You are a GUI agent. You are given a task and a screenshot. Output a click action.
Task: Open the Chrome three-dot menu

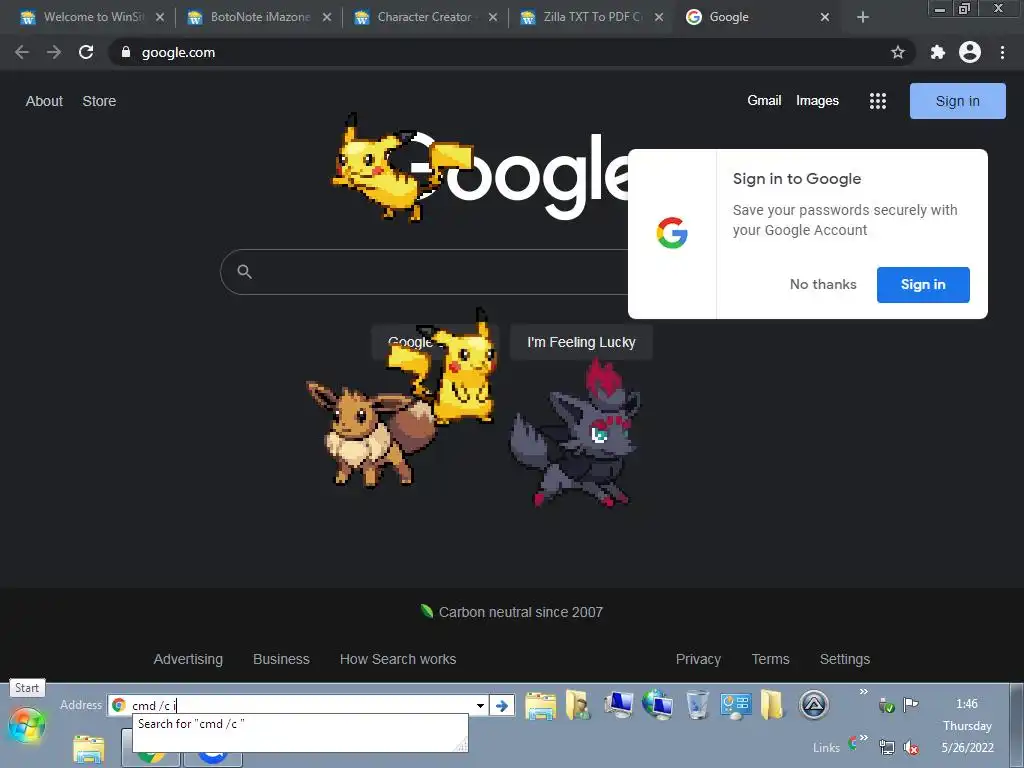pos(1002,52)
